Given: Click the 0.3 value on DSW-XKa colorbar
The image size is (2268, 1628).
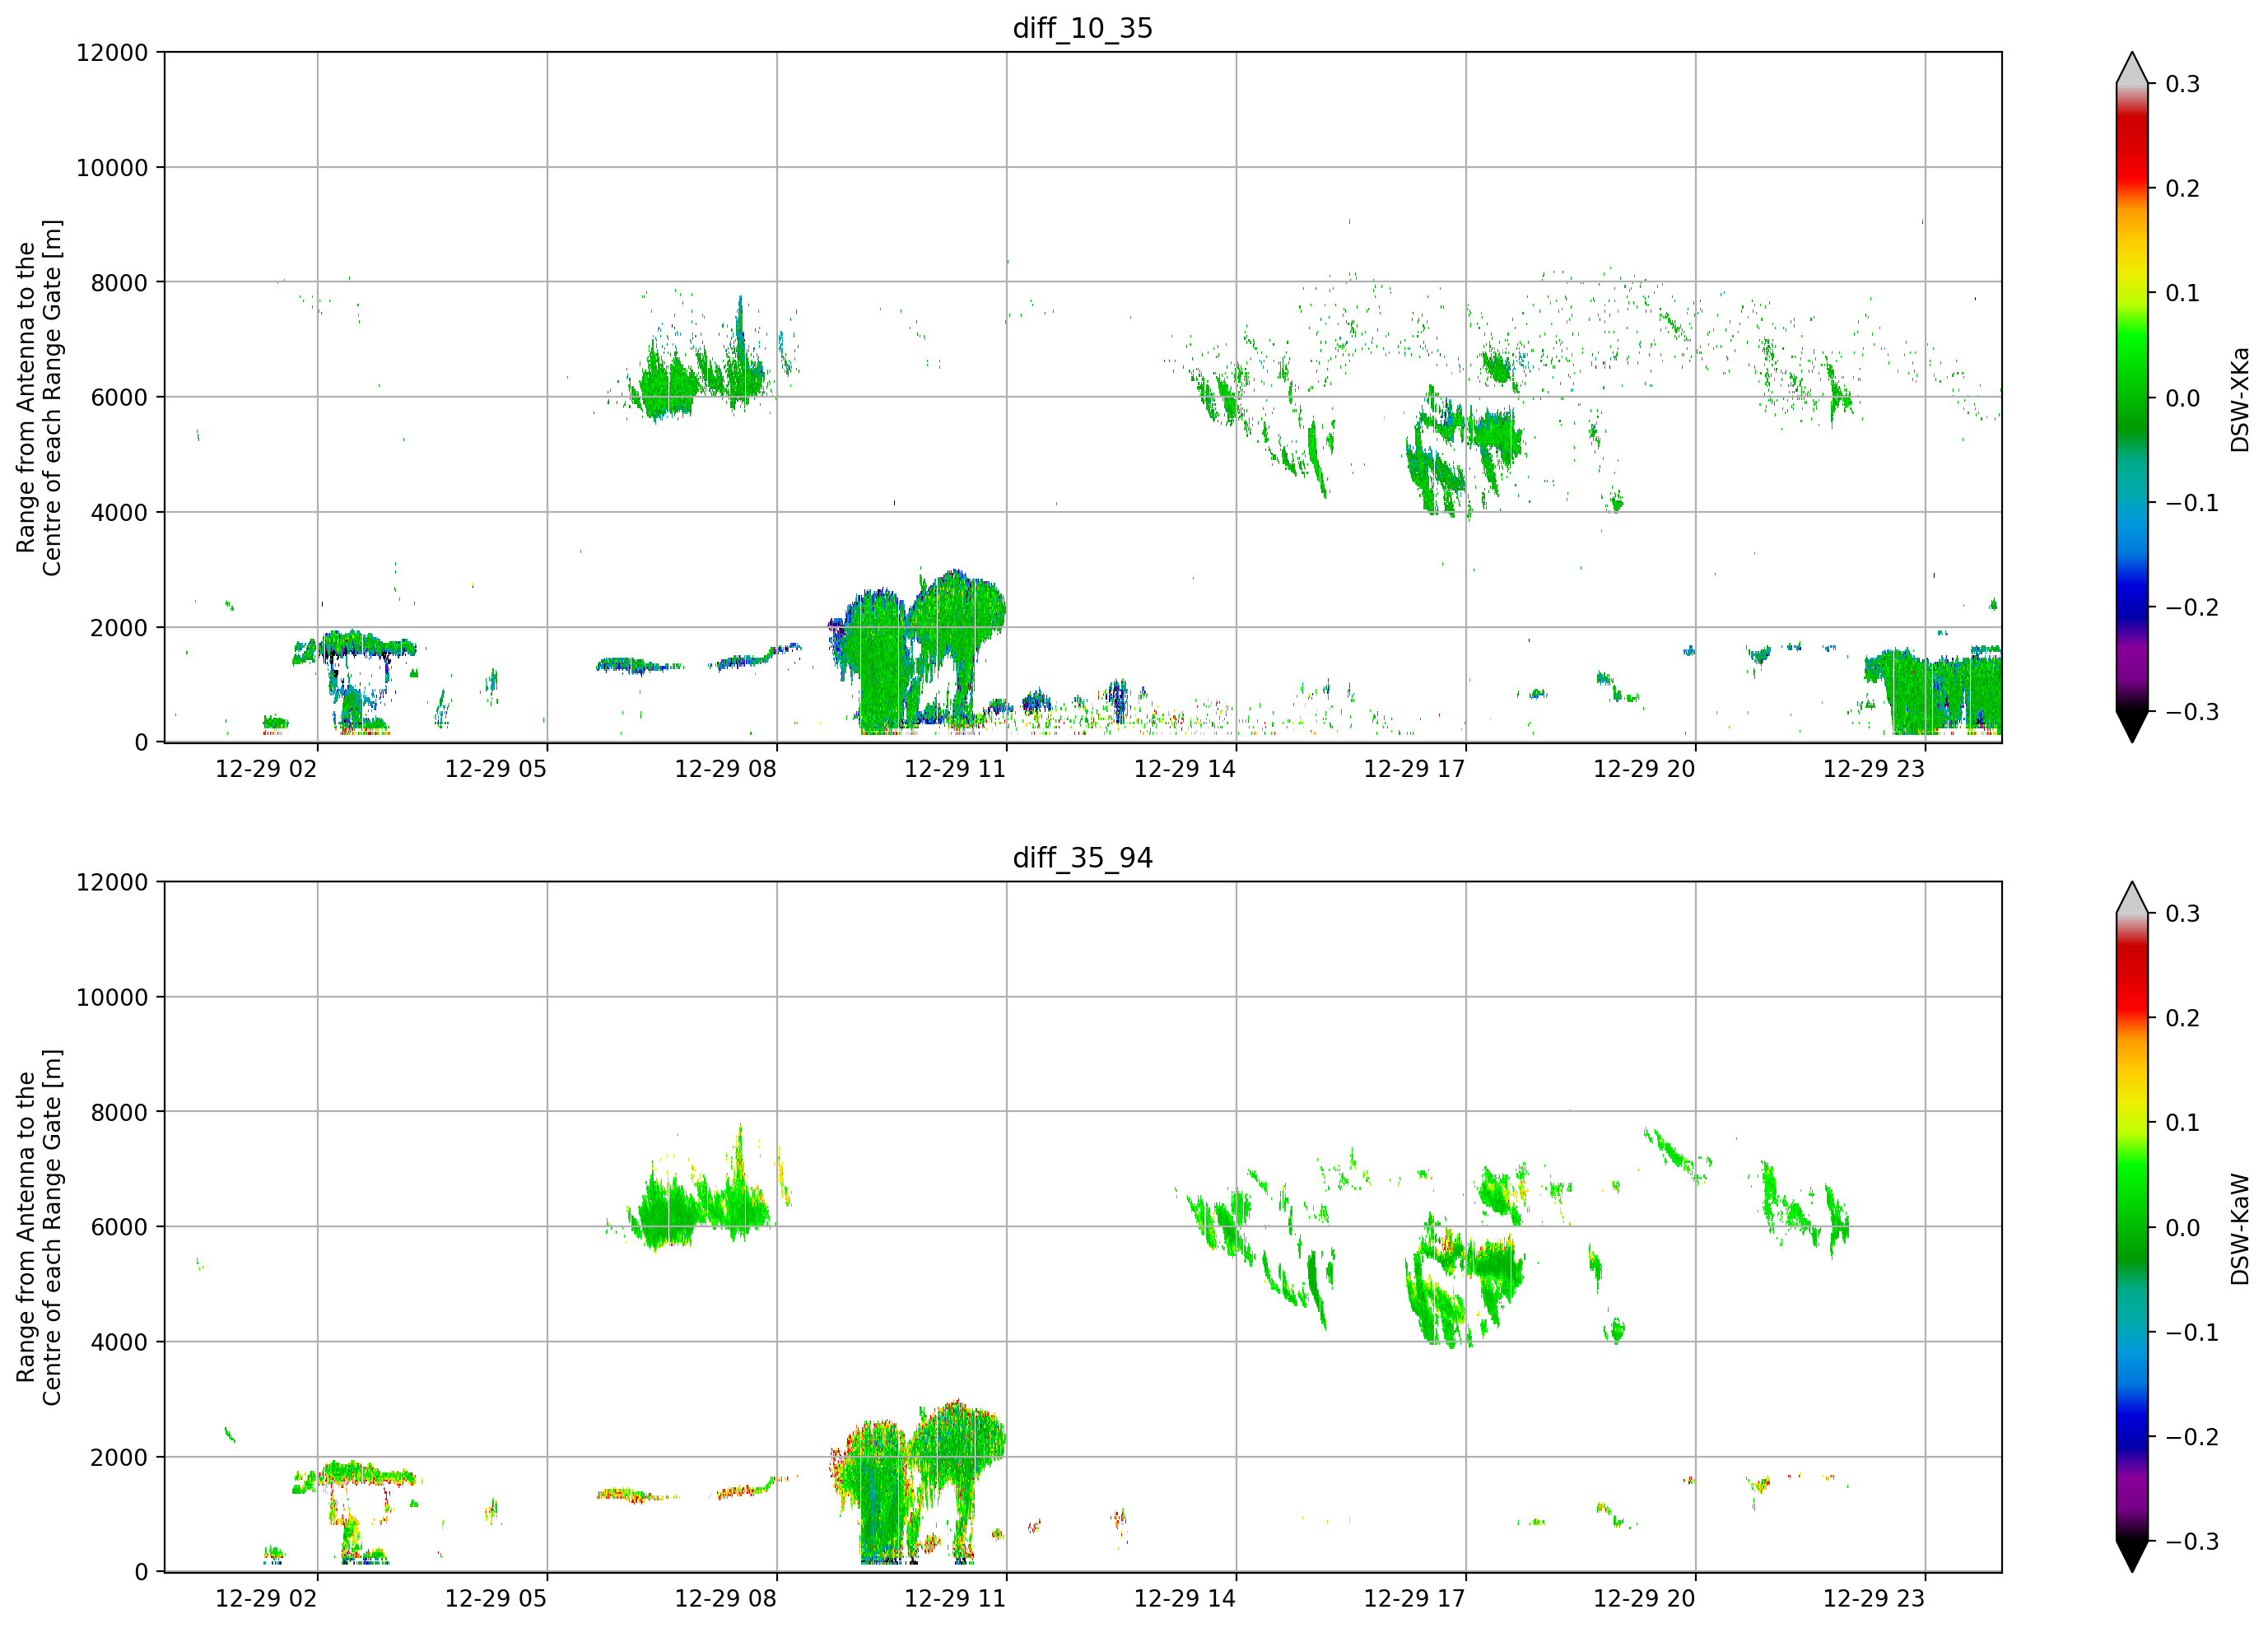Looking at the screenshot, I should coord(2183,84).
